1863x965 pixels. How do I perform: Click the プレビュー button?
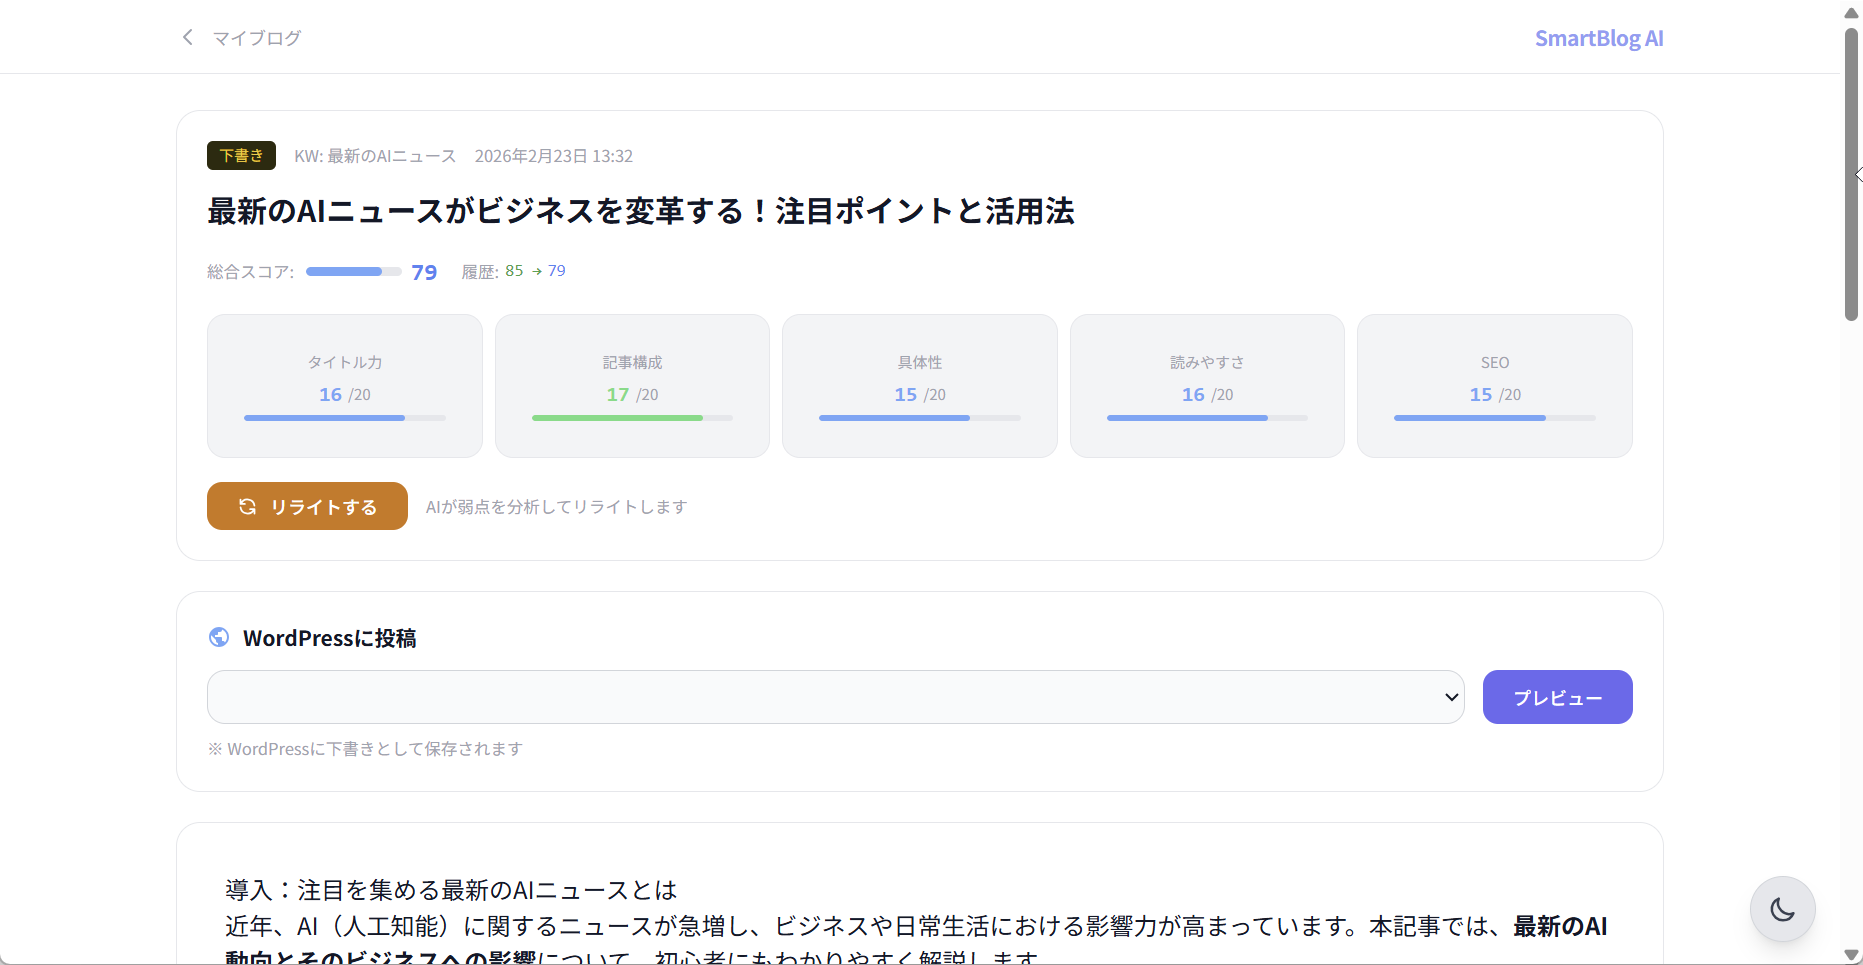click(1557, 697)
